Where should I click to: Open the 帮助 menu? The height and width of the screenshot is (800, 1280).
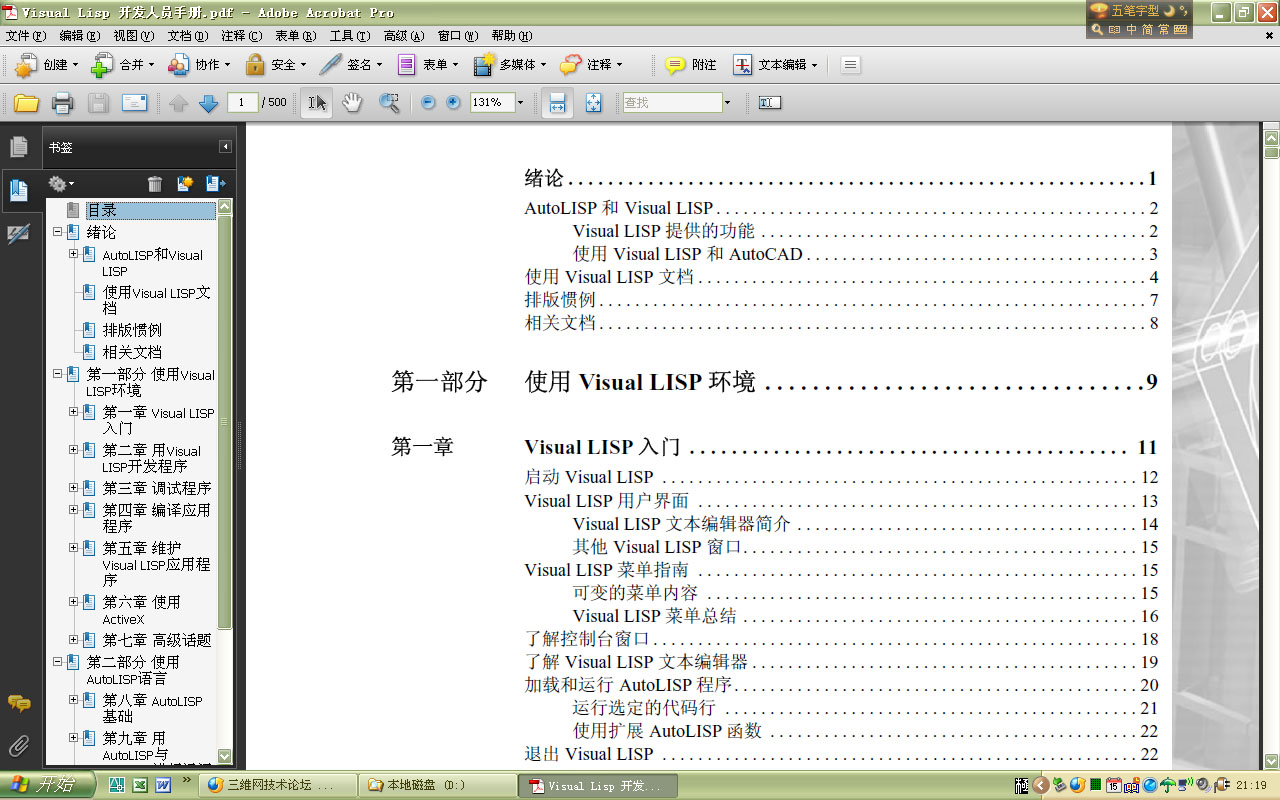511,36
